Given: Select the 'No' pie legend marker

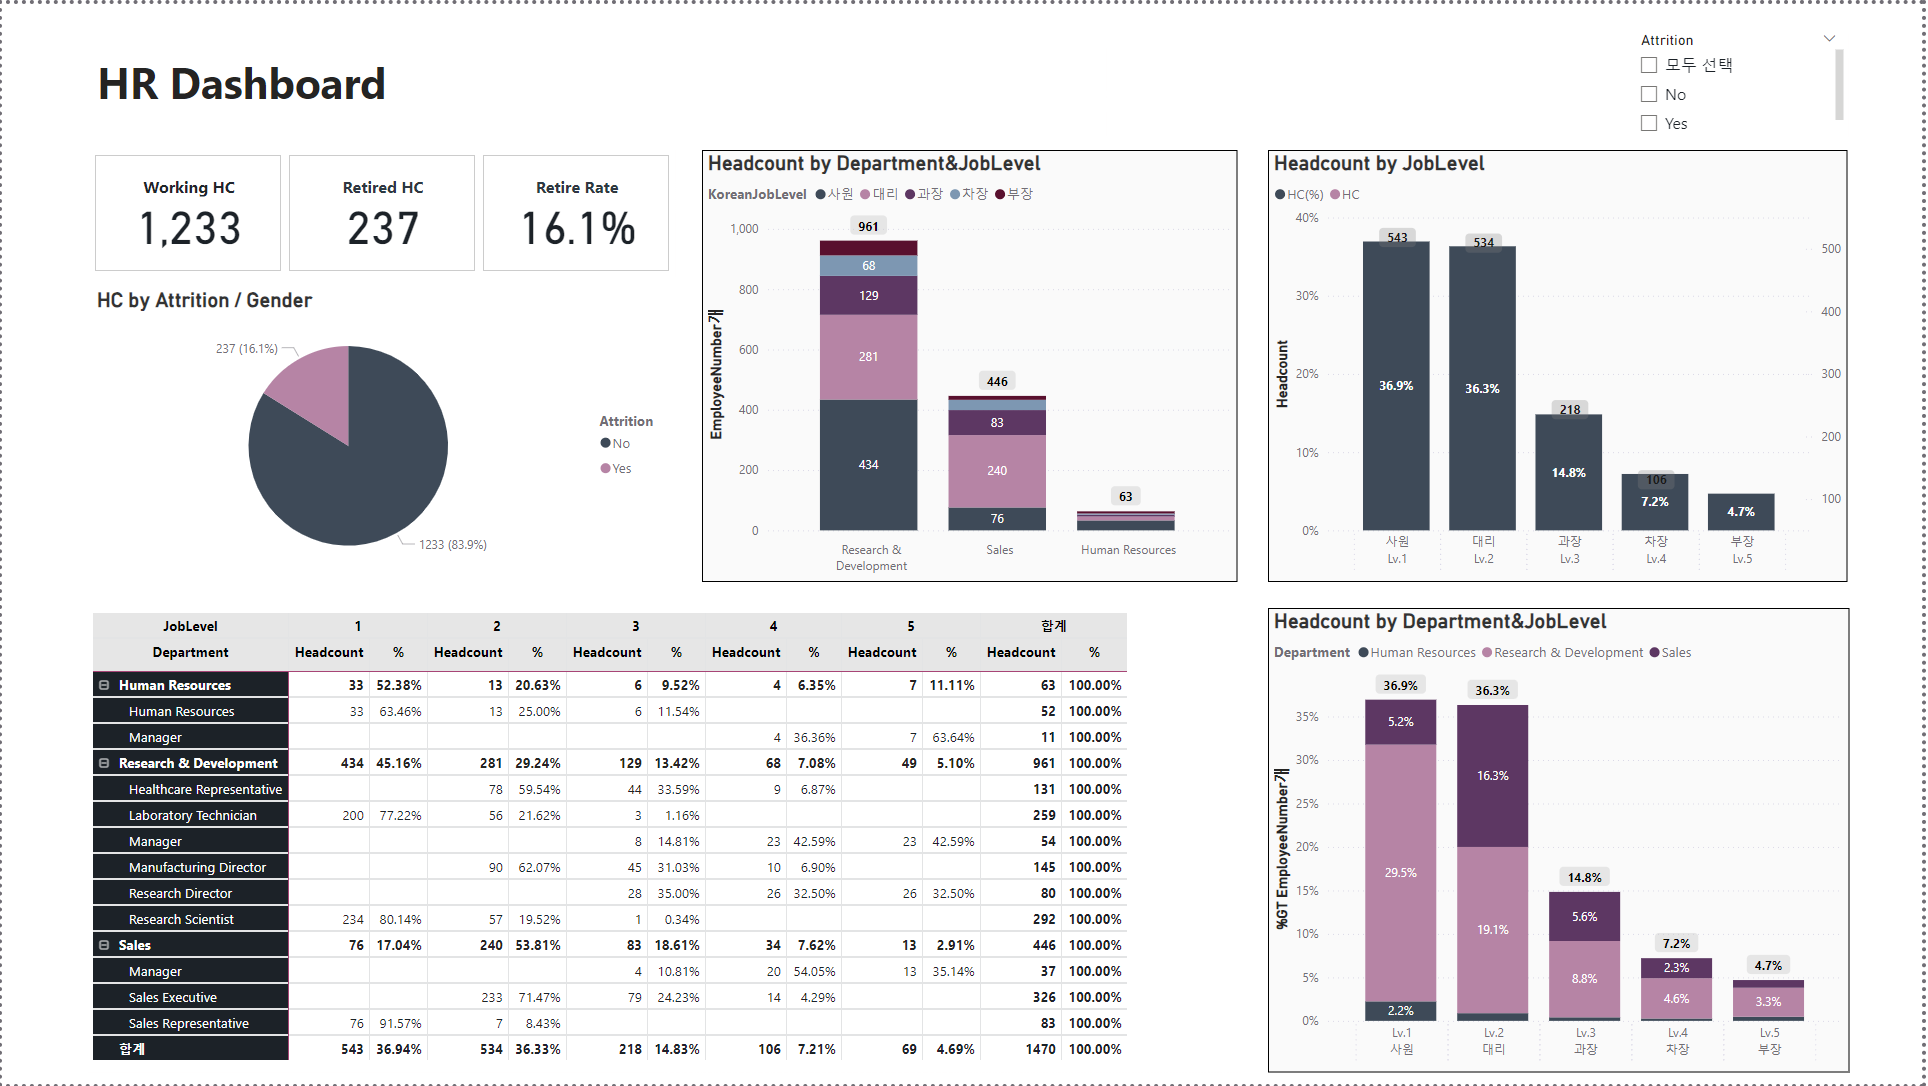Looking at the screenshot, I should pos(605,443).
